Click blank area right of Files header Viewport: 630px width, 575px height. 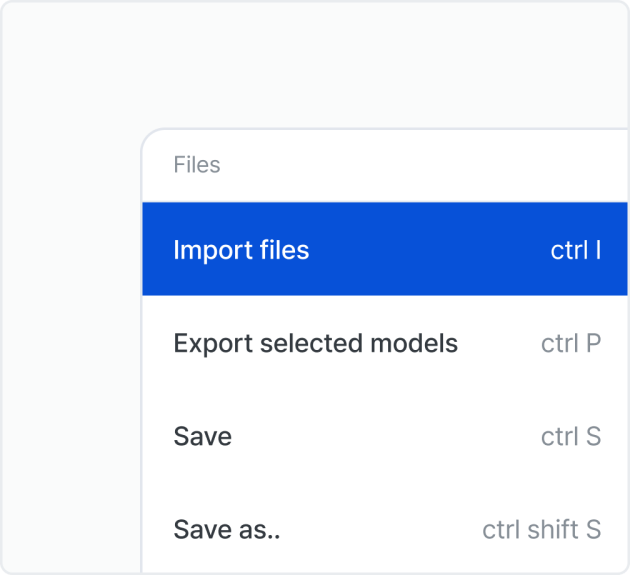pyautogui.click(x=420, y=165)
